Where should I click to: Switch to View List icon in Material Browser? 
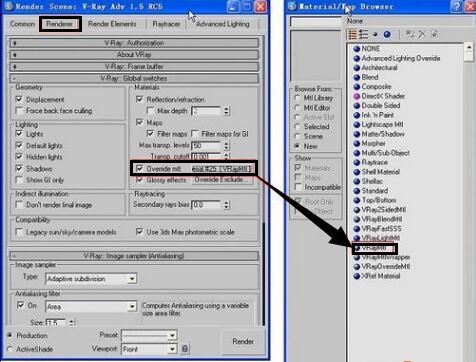[x=352, y=34]
